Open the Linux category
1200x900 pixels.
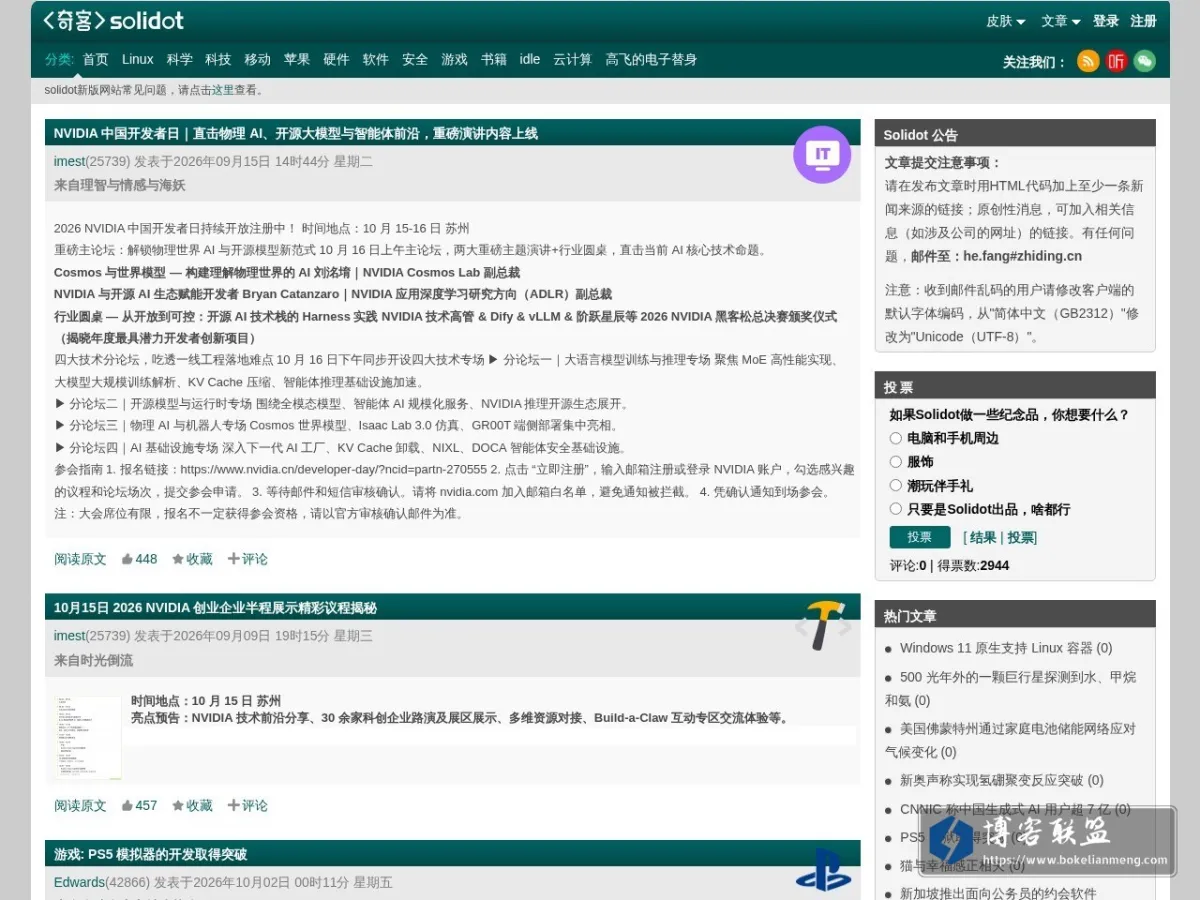(138, 59)
